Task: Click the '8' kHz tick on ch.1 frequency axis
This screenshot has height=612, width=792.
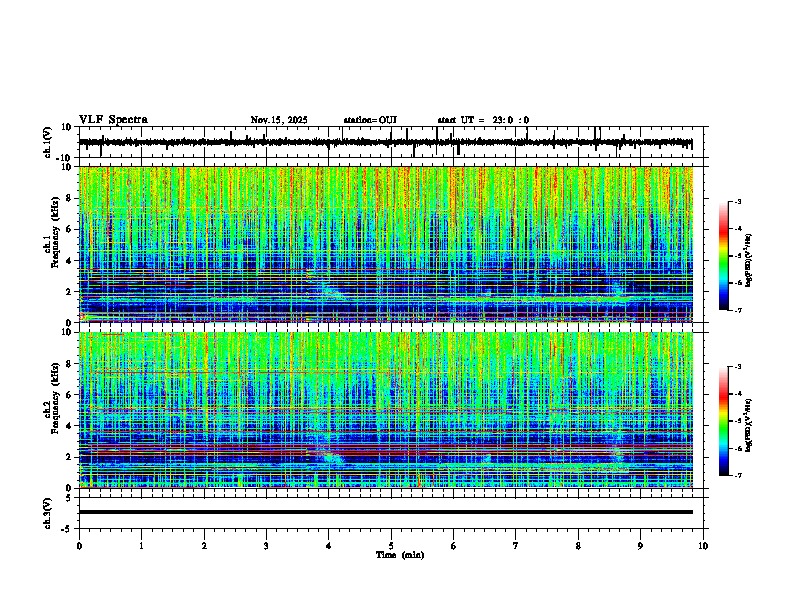Action: click(x=71, y=198)
